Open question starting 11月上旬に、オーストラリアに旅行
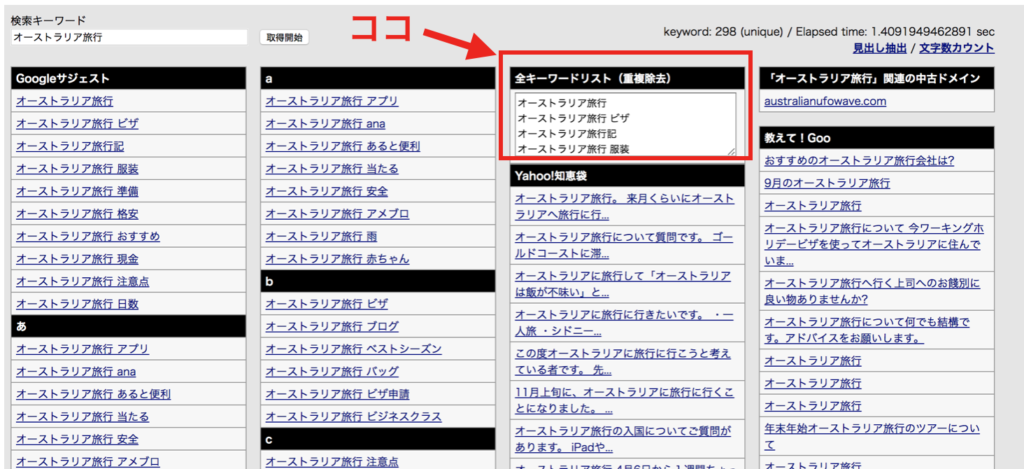Screen dimensions: 1024x469 coord(624,401)
